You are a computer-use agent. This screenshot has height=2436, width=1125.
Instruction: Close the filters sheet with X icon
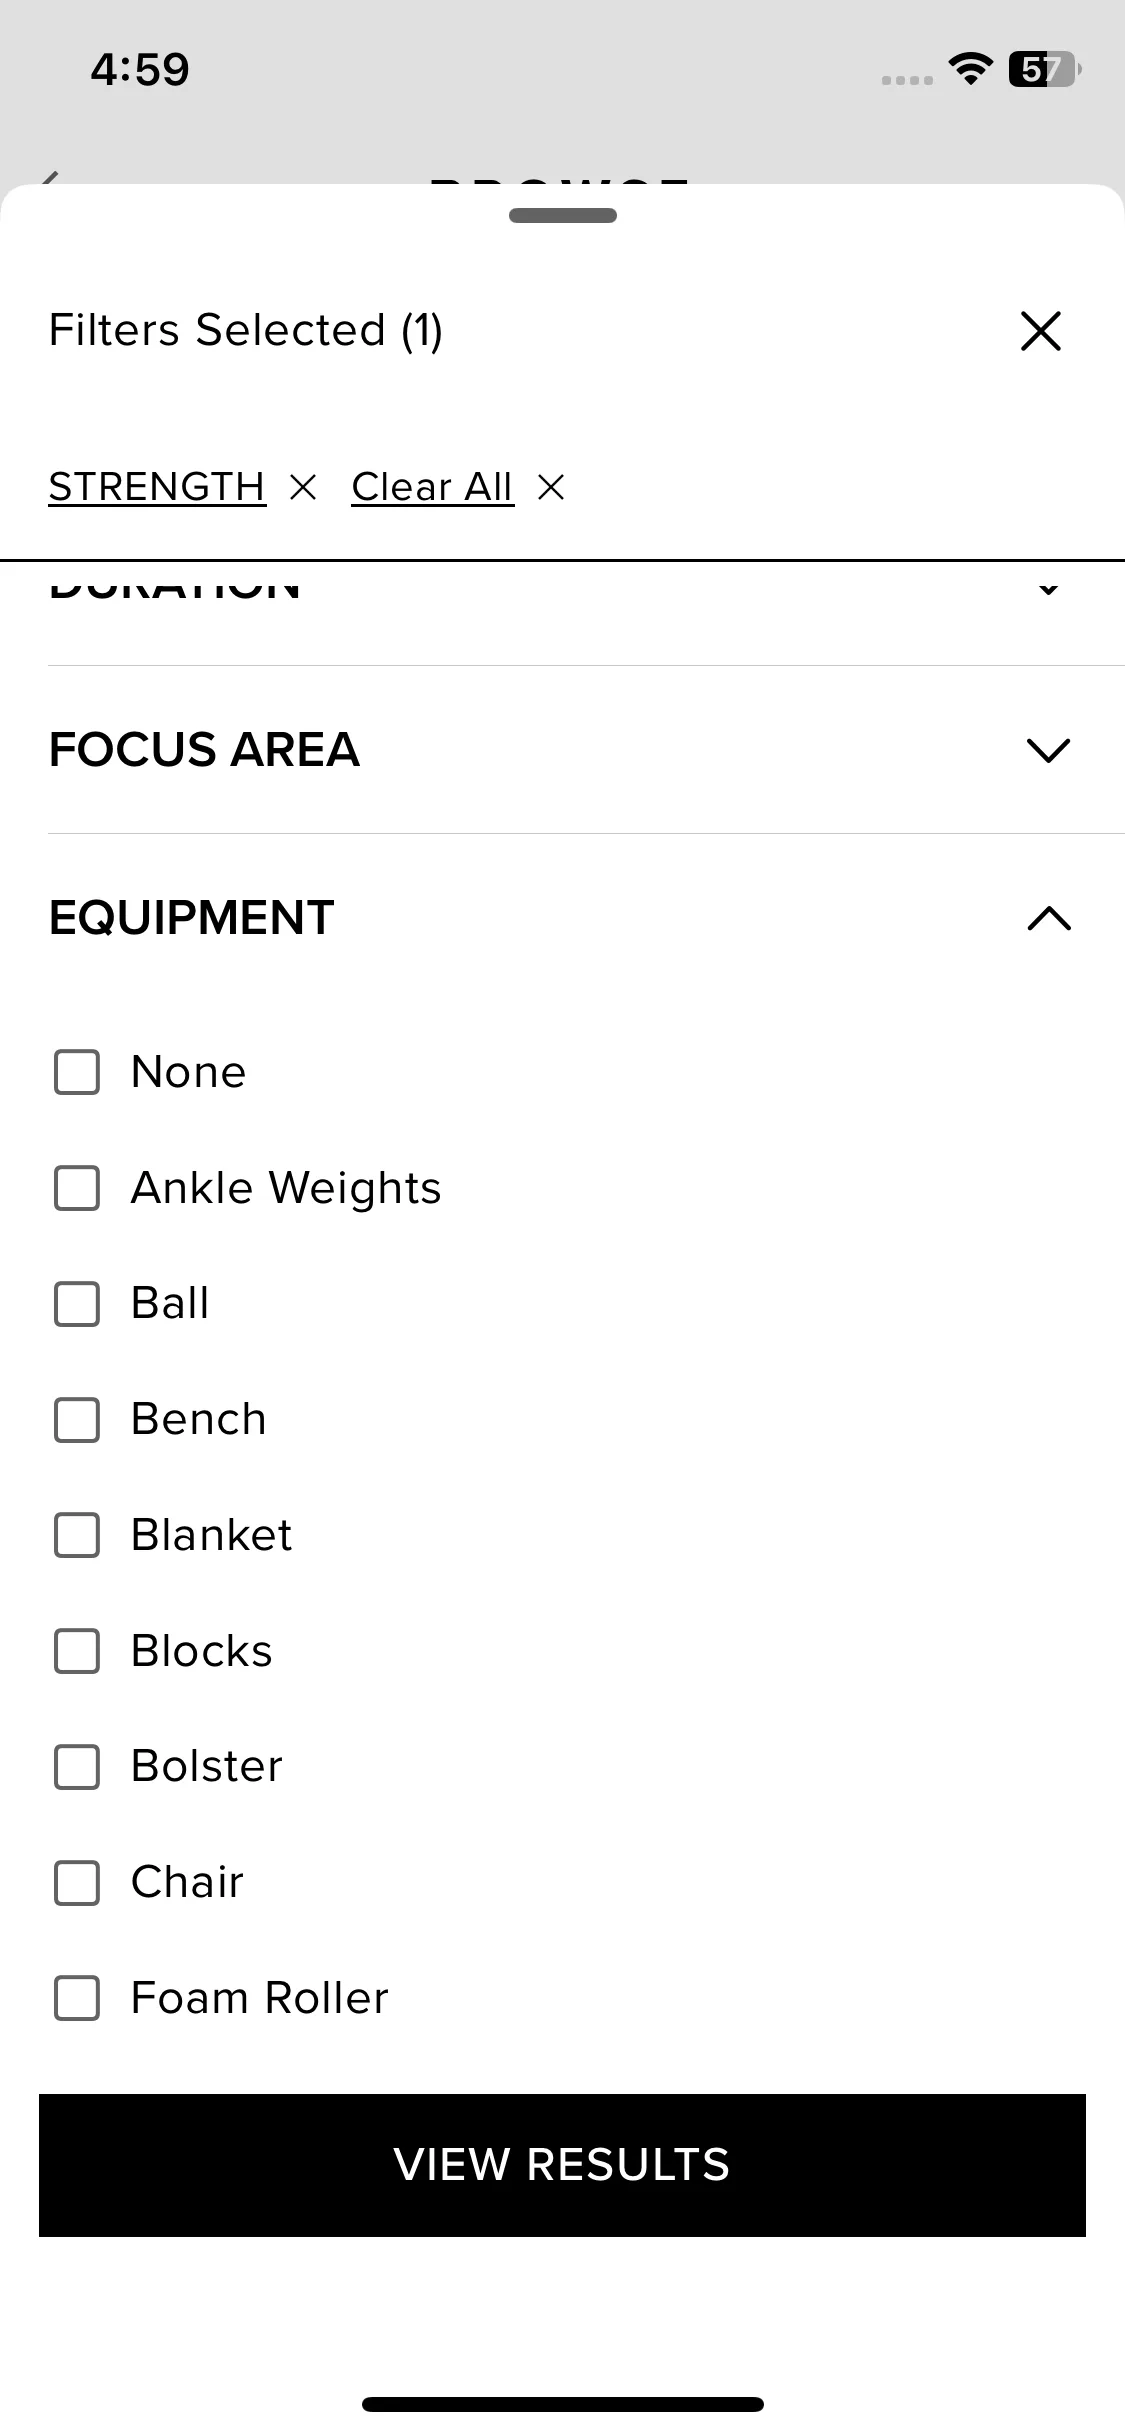tap(1040, 331)
